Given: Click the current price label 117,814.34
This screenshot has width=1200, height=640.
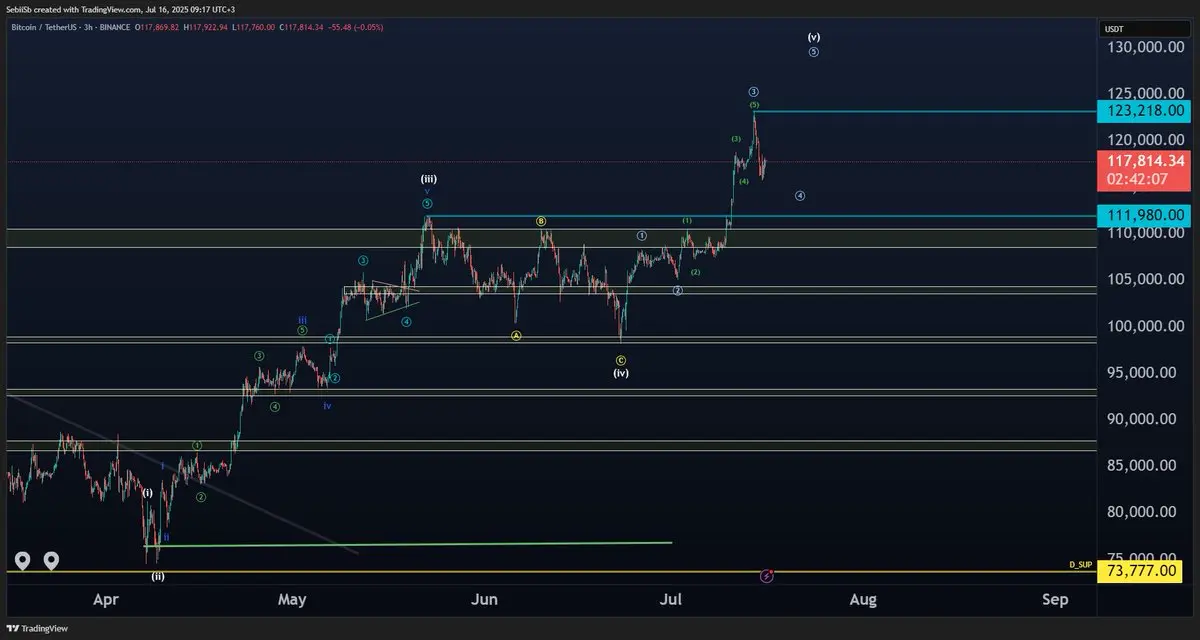Looking at the screenshot, I should click(x=1144, y=161).
